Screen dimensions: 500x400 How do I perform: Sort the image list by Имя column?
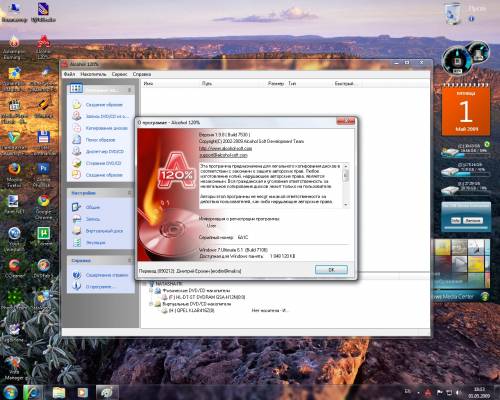(170, 83)
